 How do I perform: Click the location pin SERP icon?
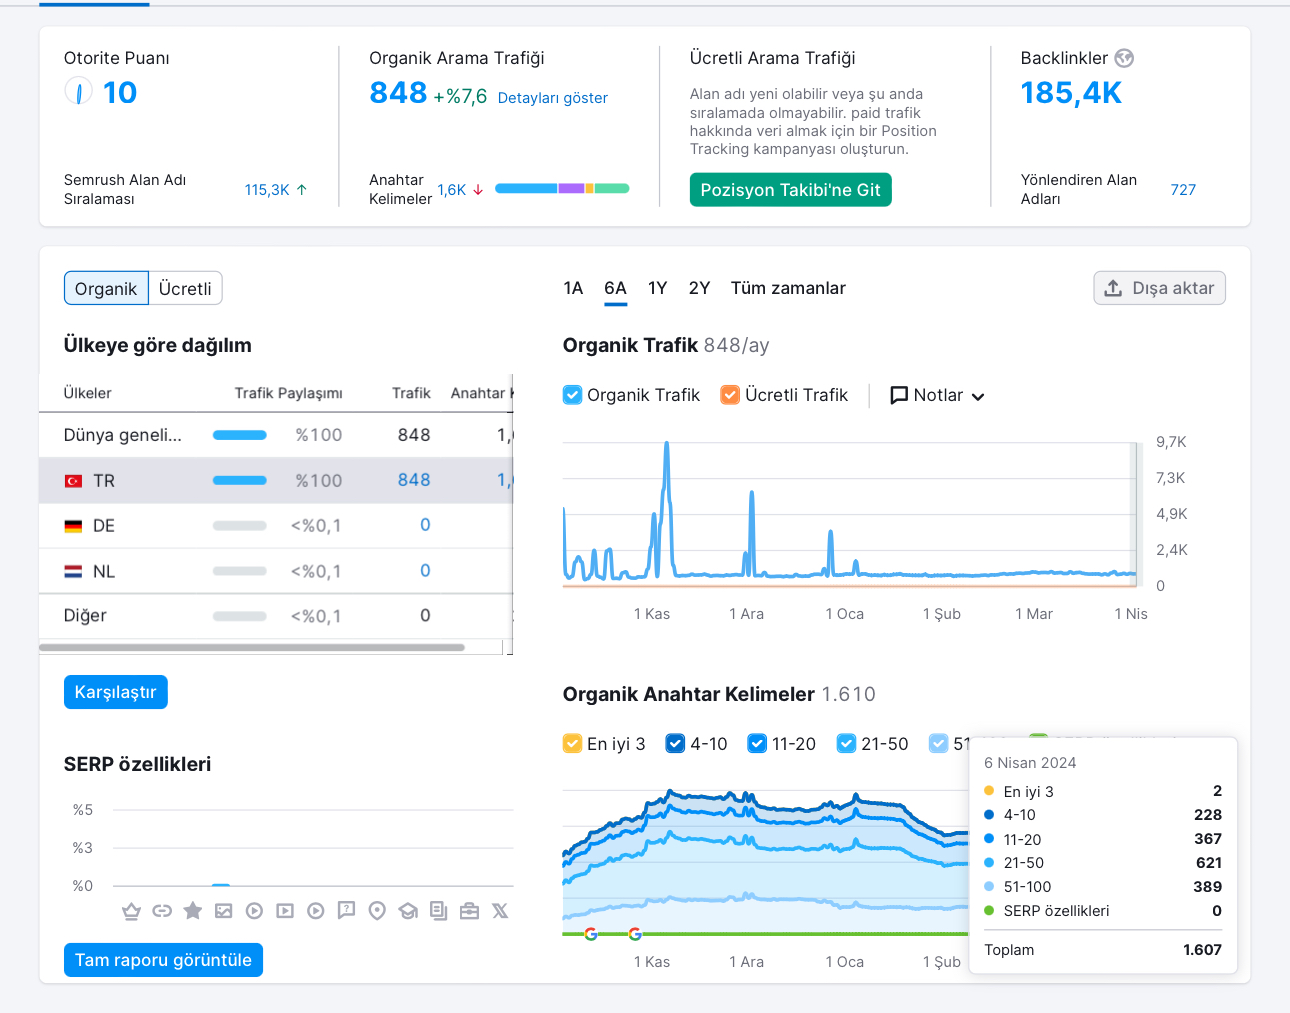coord(377,911)
